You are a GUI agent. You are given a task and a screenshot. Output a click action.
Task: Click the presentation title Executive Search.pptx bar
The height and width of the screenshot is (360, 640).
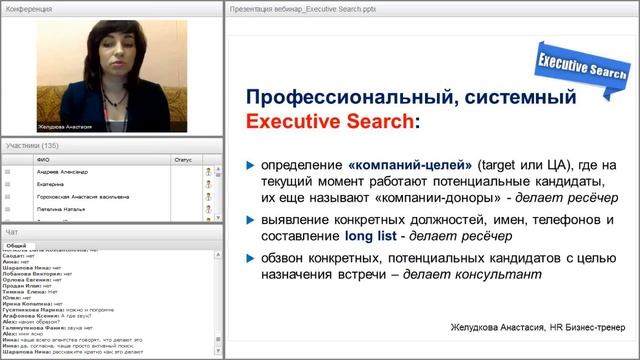(432, 9)
